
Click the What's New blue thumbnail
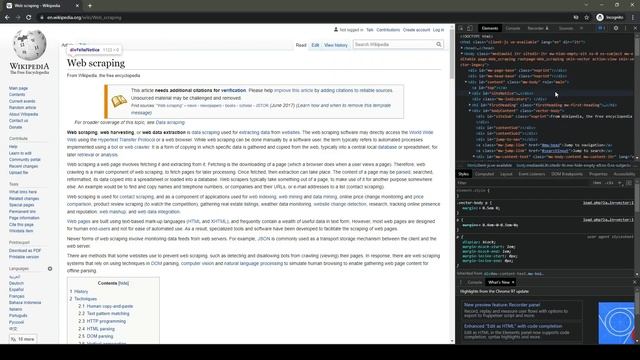[616, 323]
